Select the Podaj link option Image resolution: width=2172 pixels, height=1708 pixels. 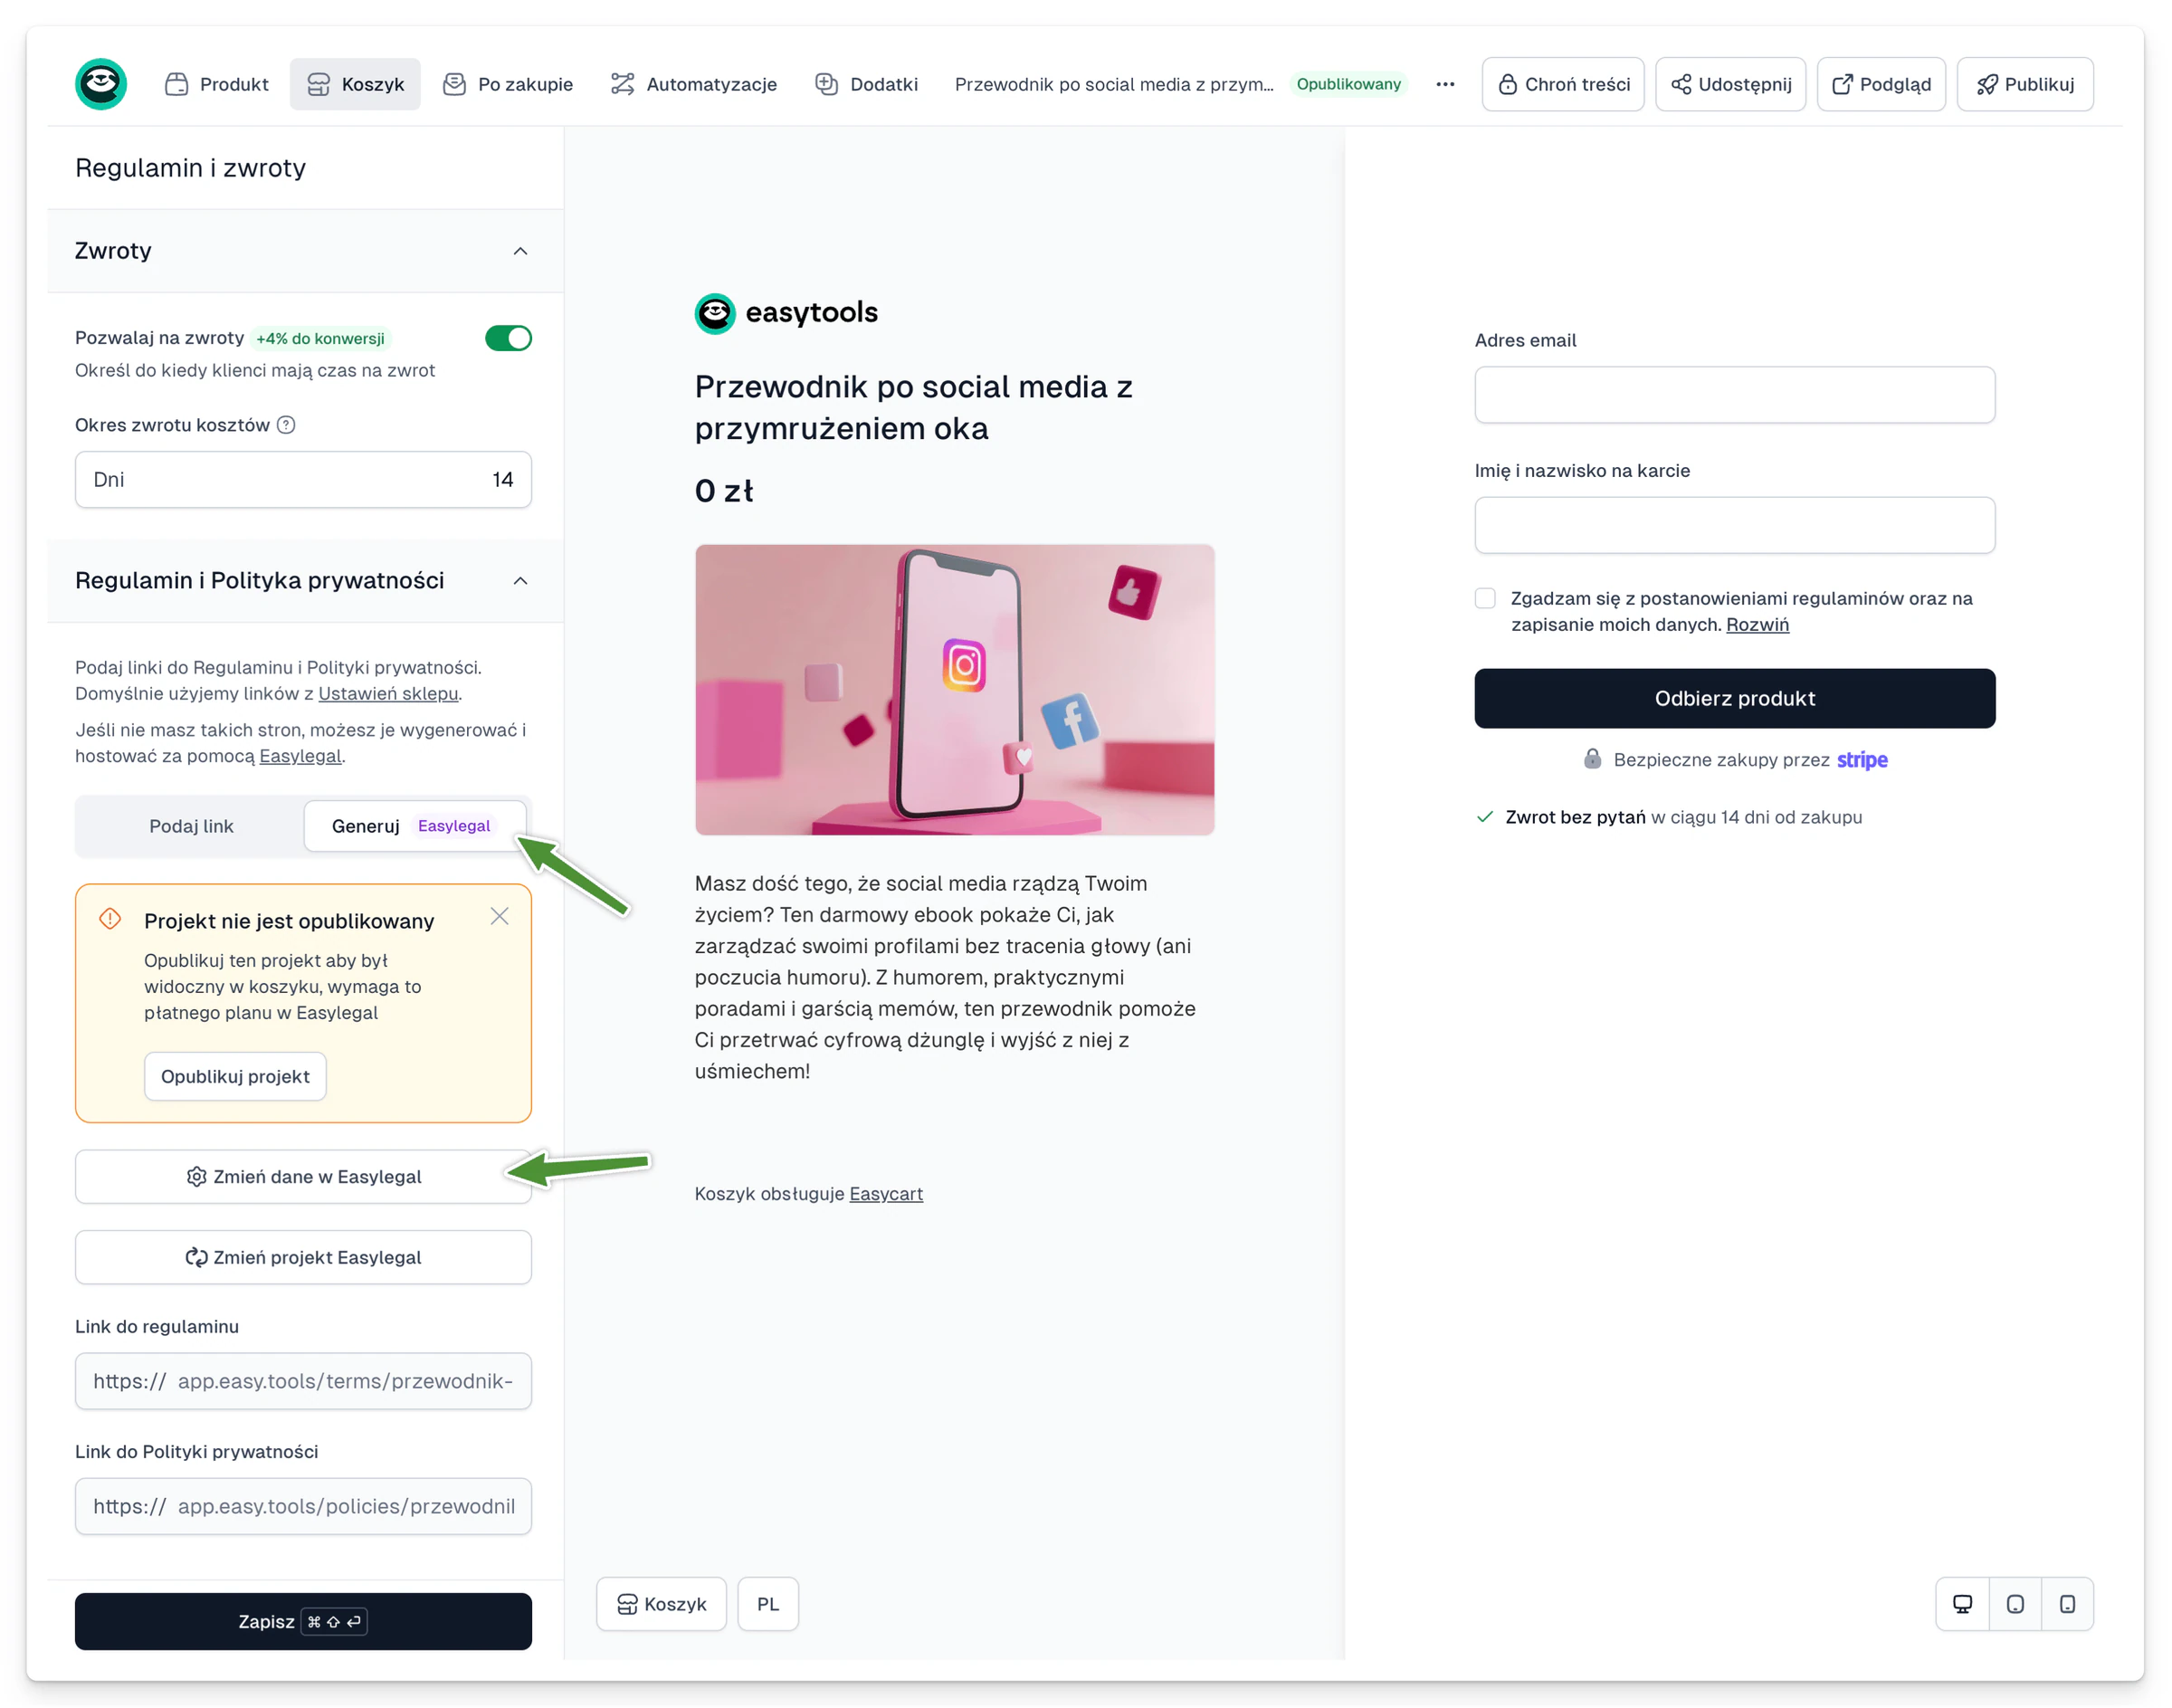(191, 826)
